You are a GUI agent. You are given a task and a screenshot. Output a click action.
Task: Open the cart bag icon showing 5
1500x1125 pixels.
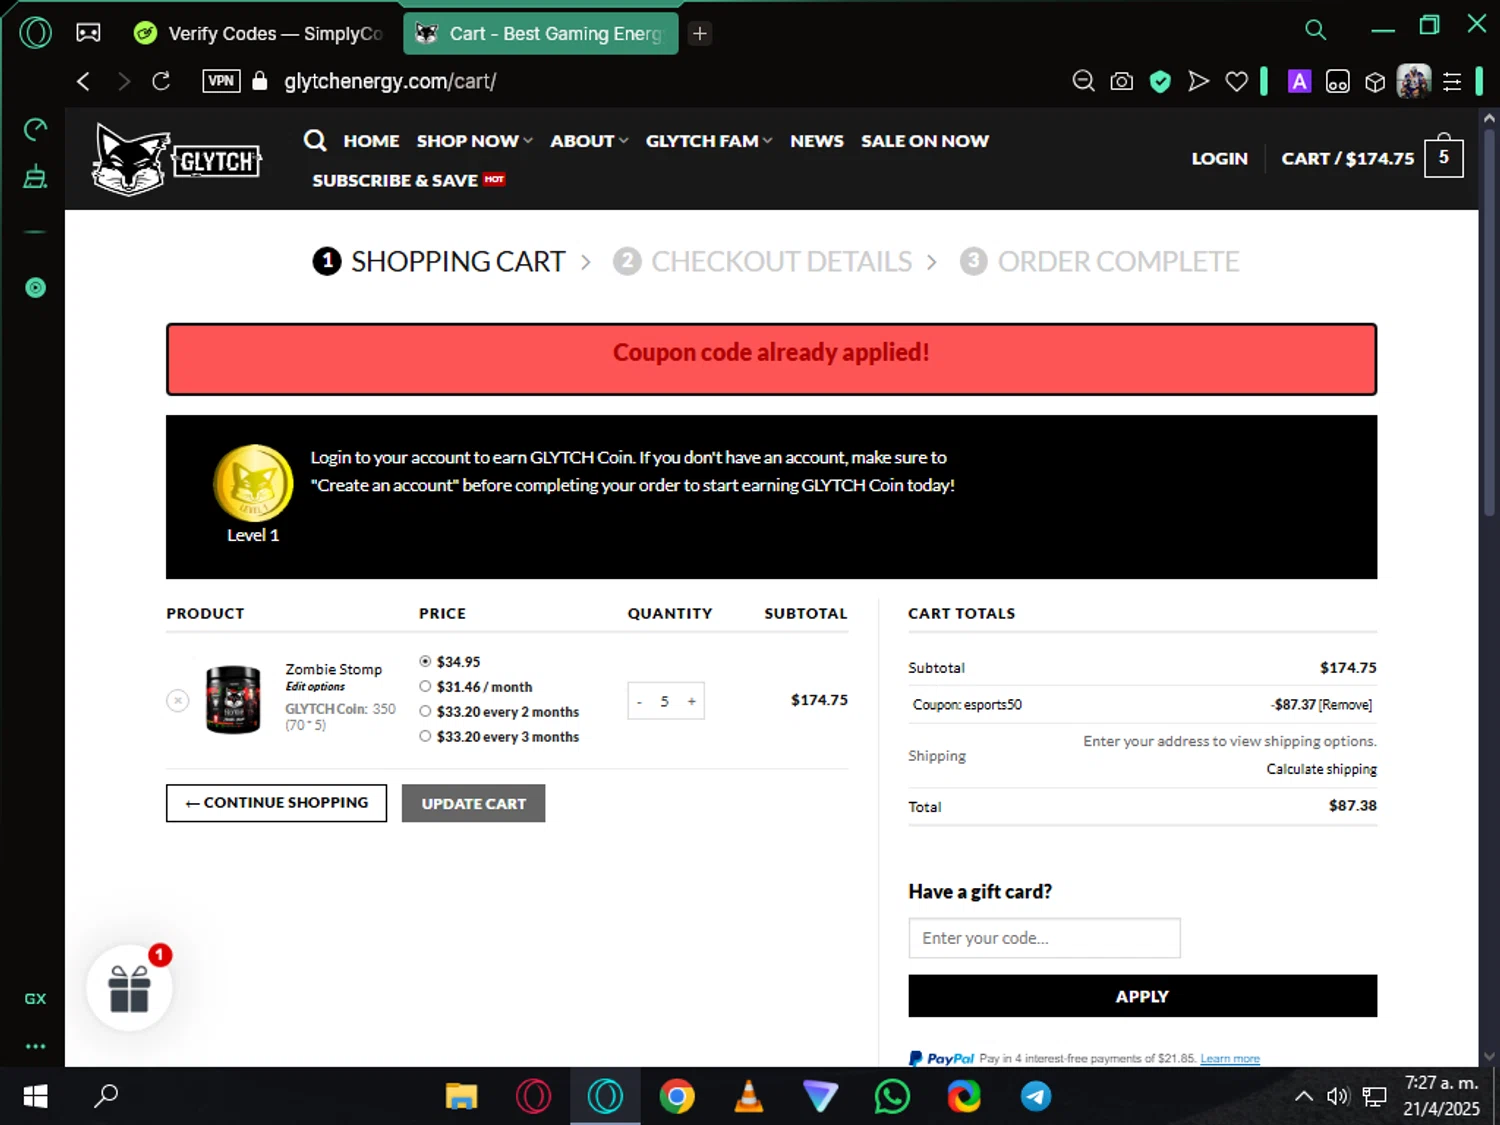coord(1443,155)
